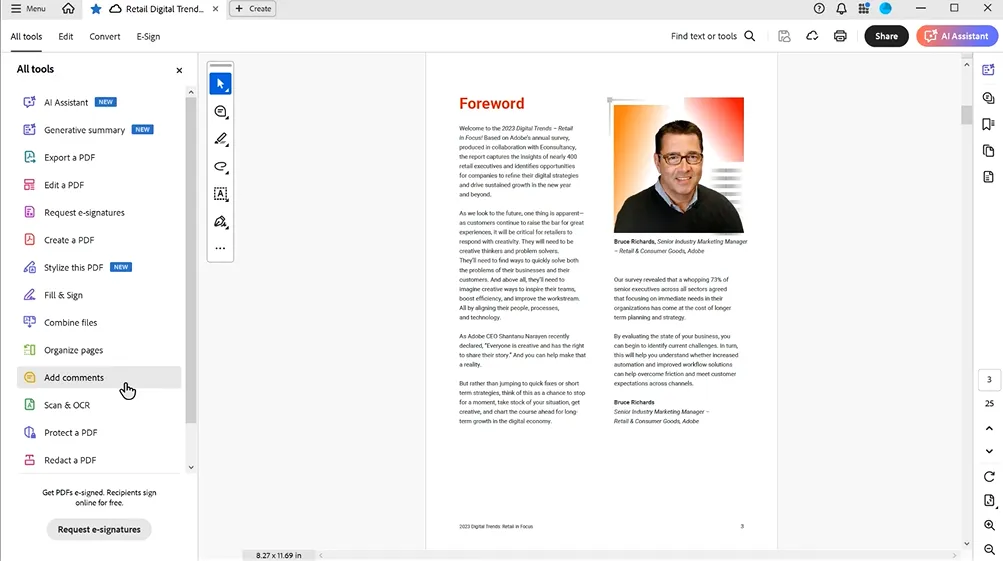The height and width of the screenshot is (561, 1003).
Task: Open Request e-signatures tool in list
Action: point(99,212)
